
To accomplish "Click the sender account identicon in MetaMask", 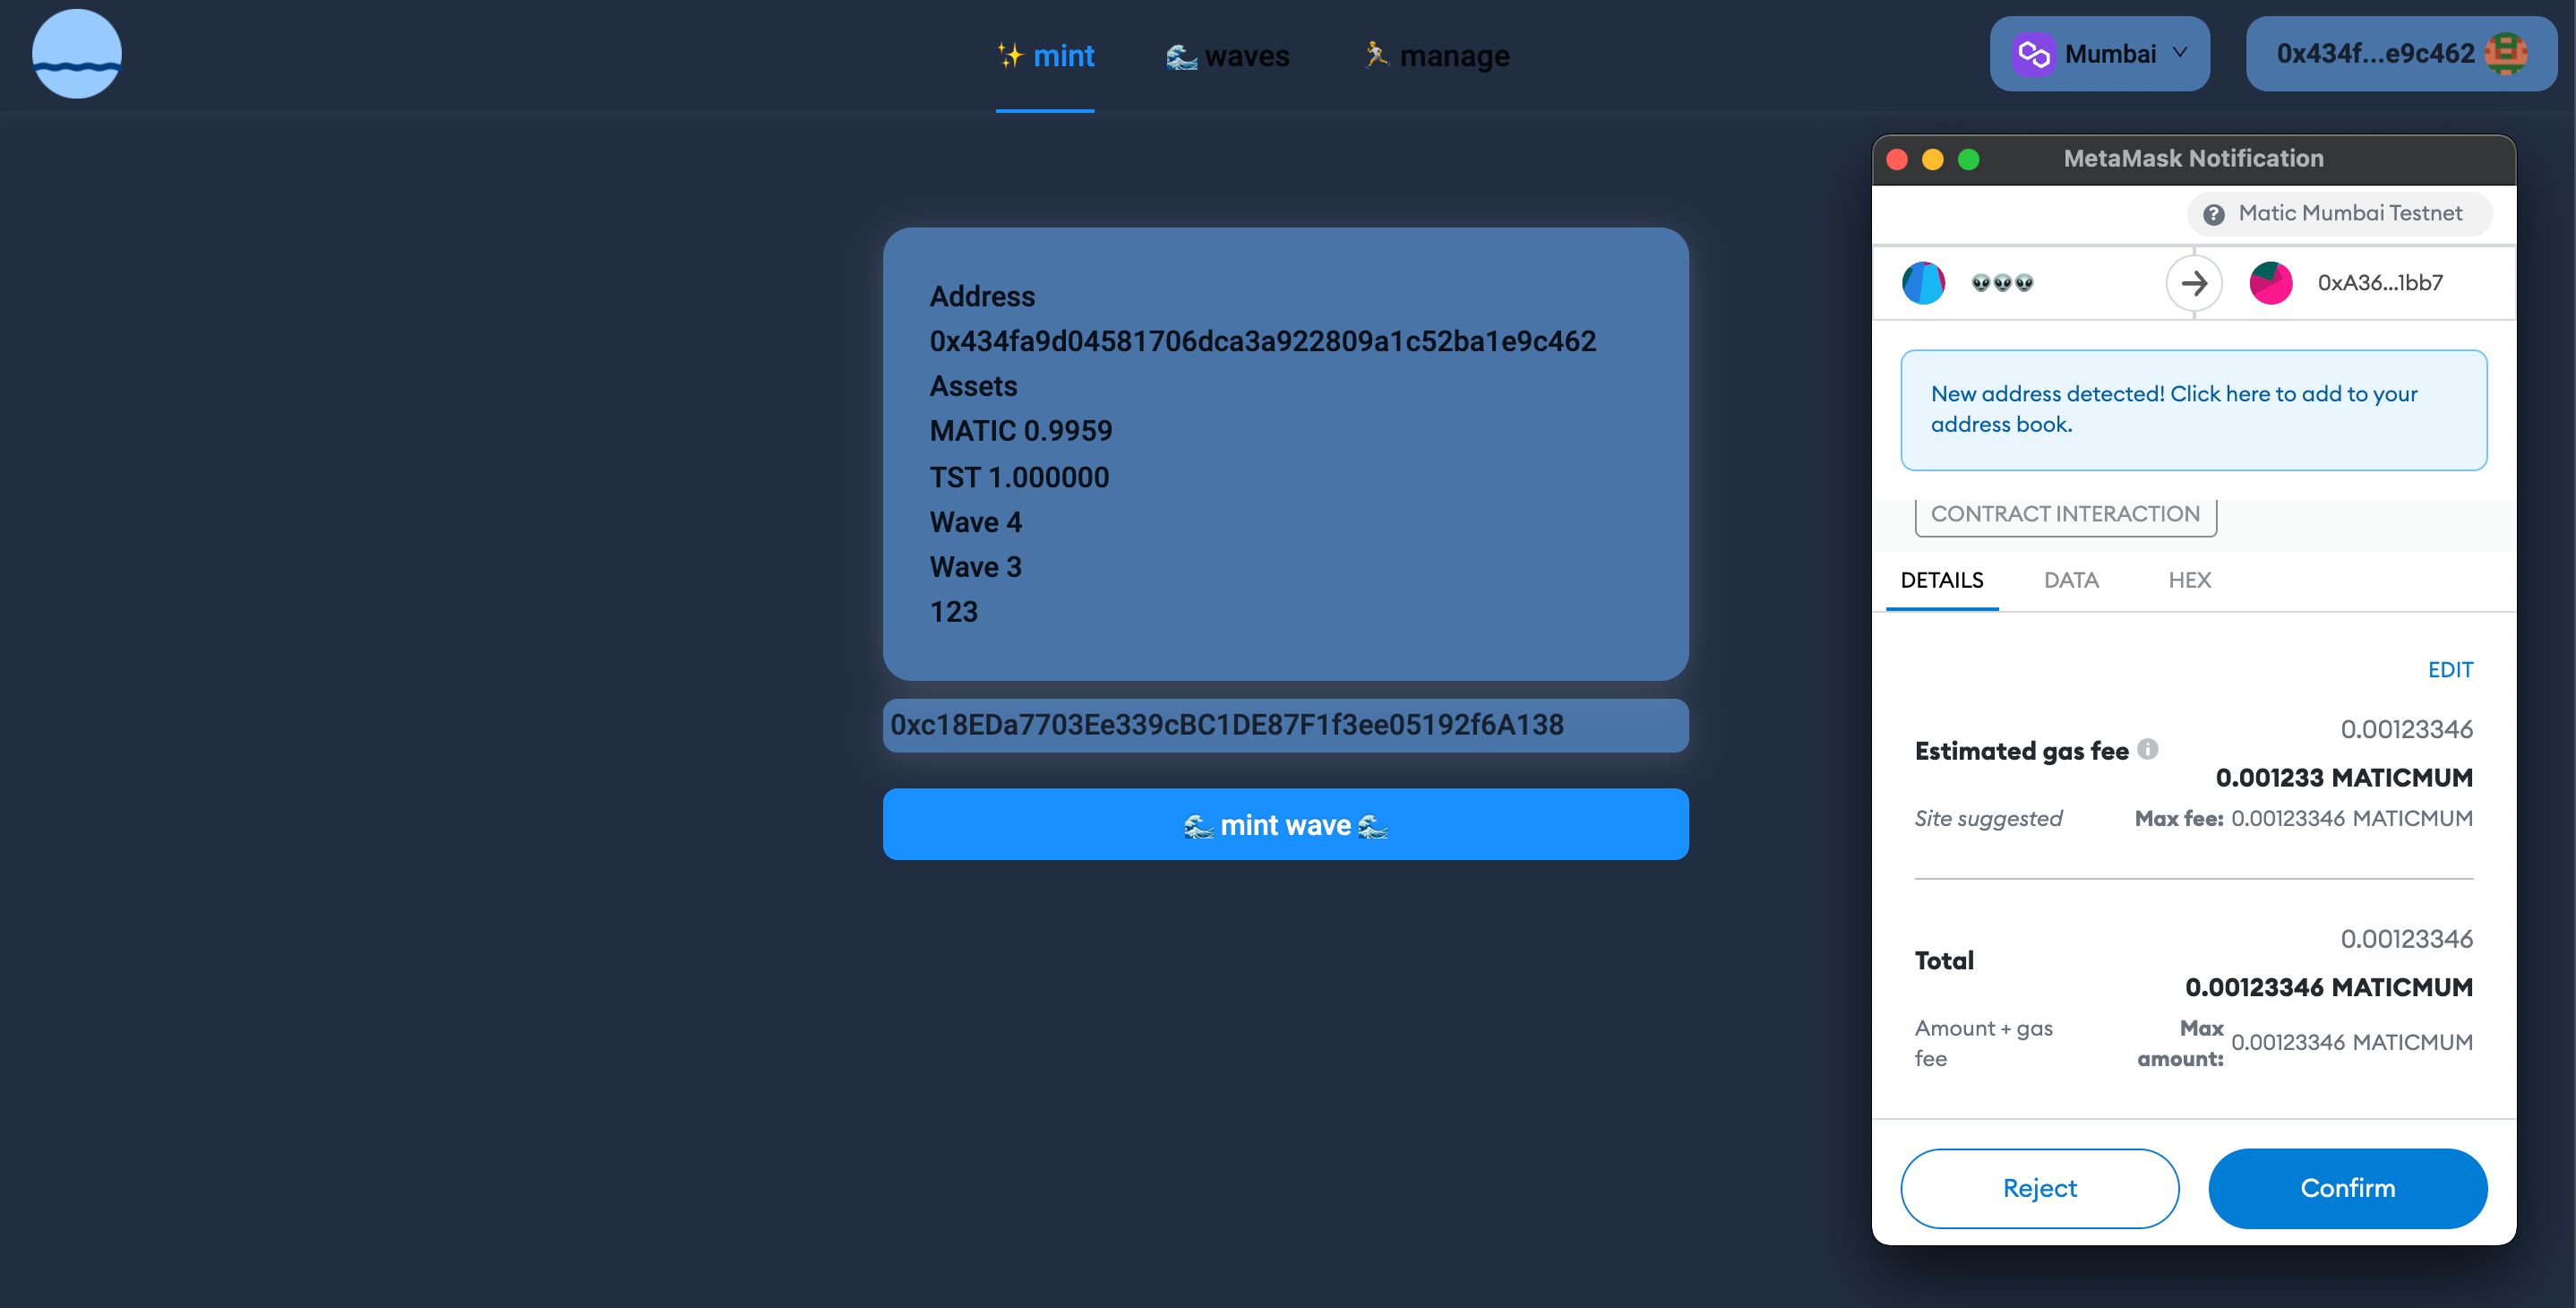I will click(1923, 283).
